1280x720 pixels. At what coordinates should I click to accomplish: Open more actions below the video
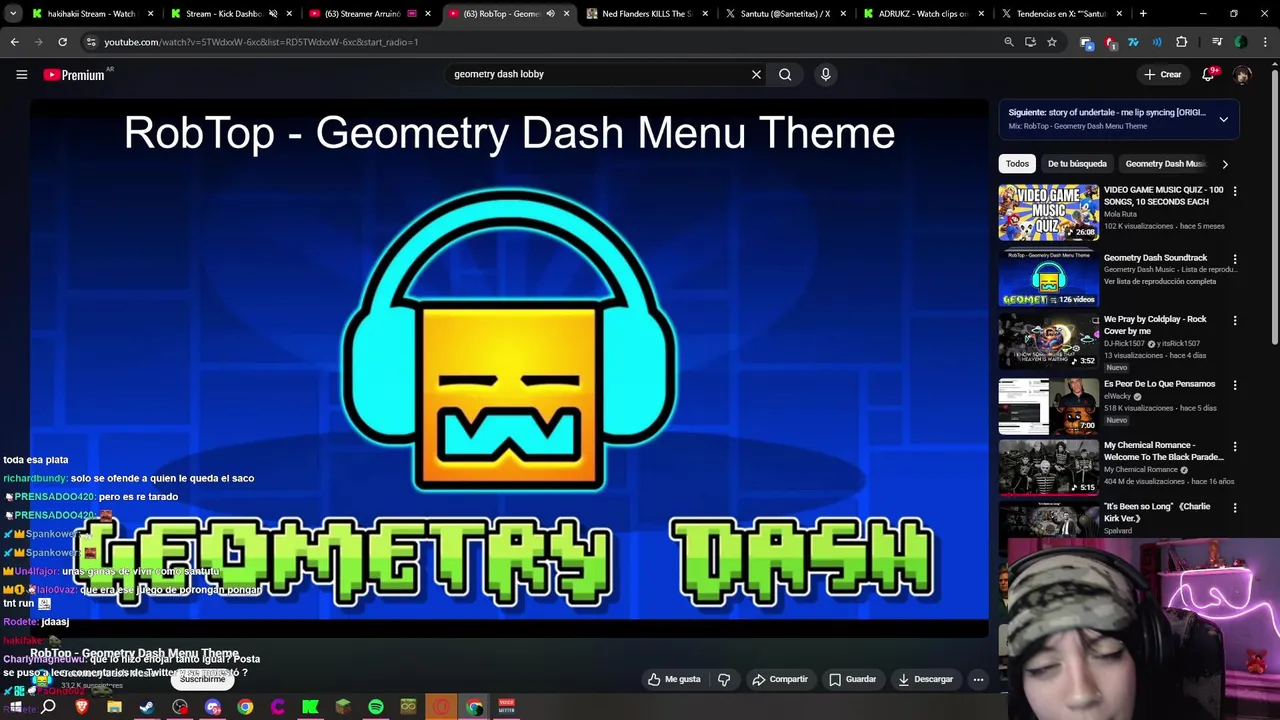coord(978,679)
